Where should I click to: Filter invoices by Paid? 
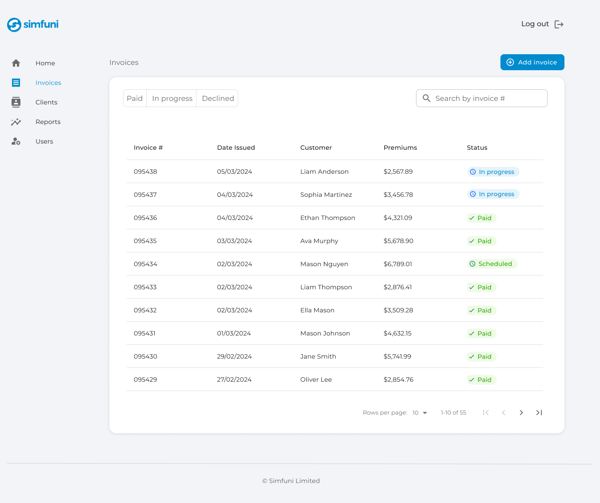pos(135,98)
